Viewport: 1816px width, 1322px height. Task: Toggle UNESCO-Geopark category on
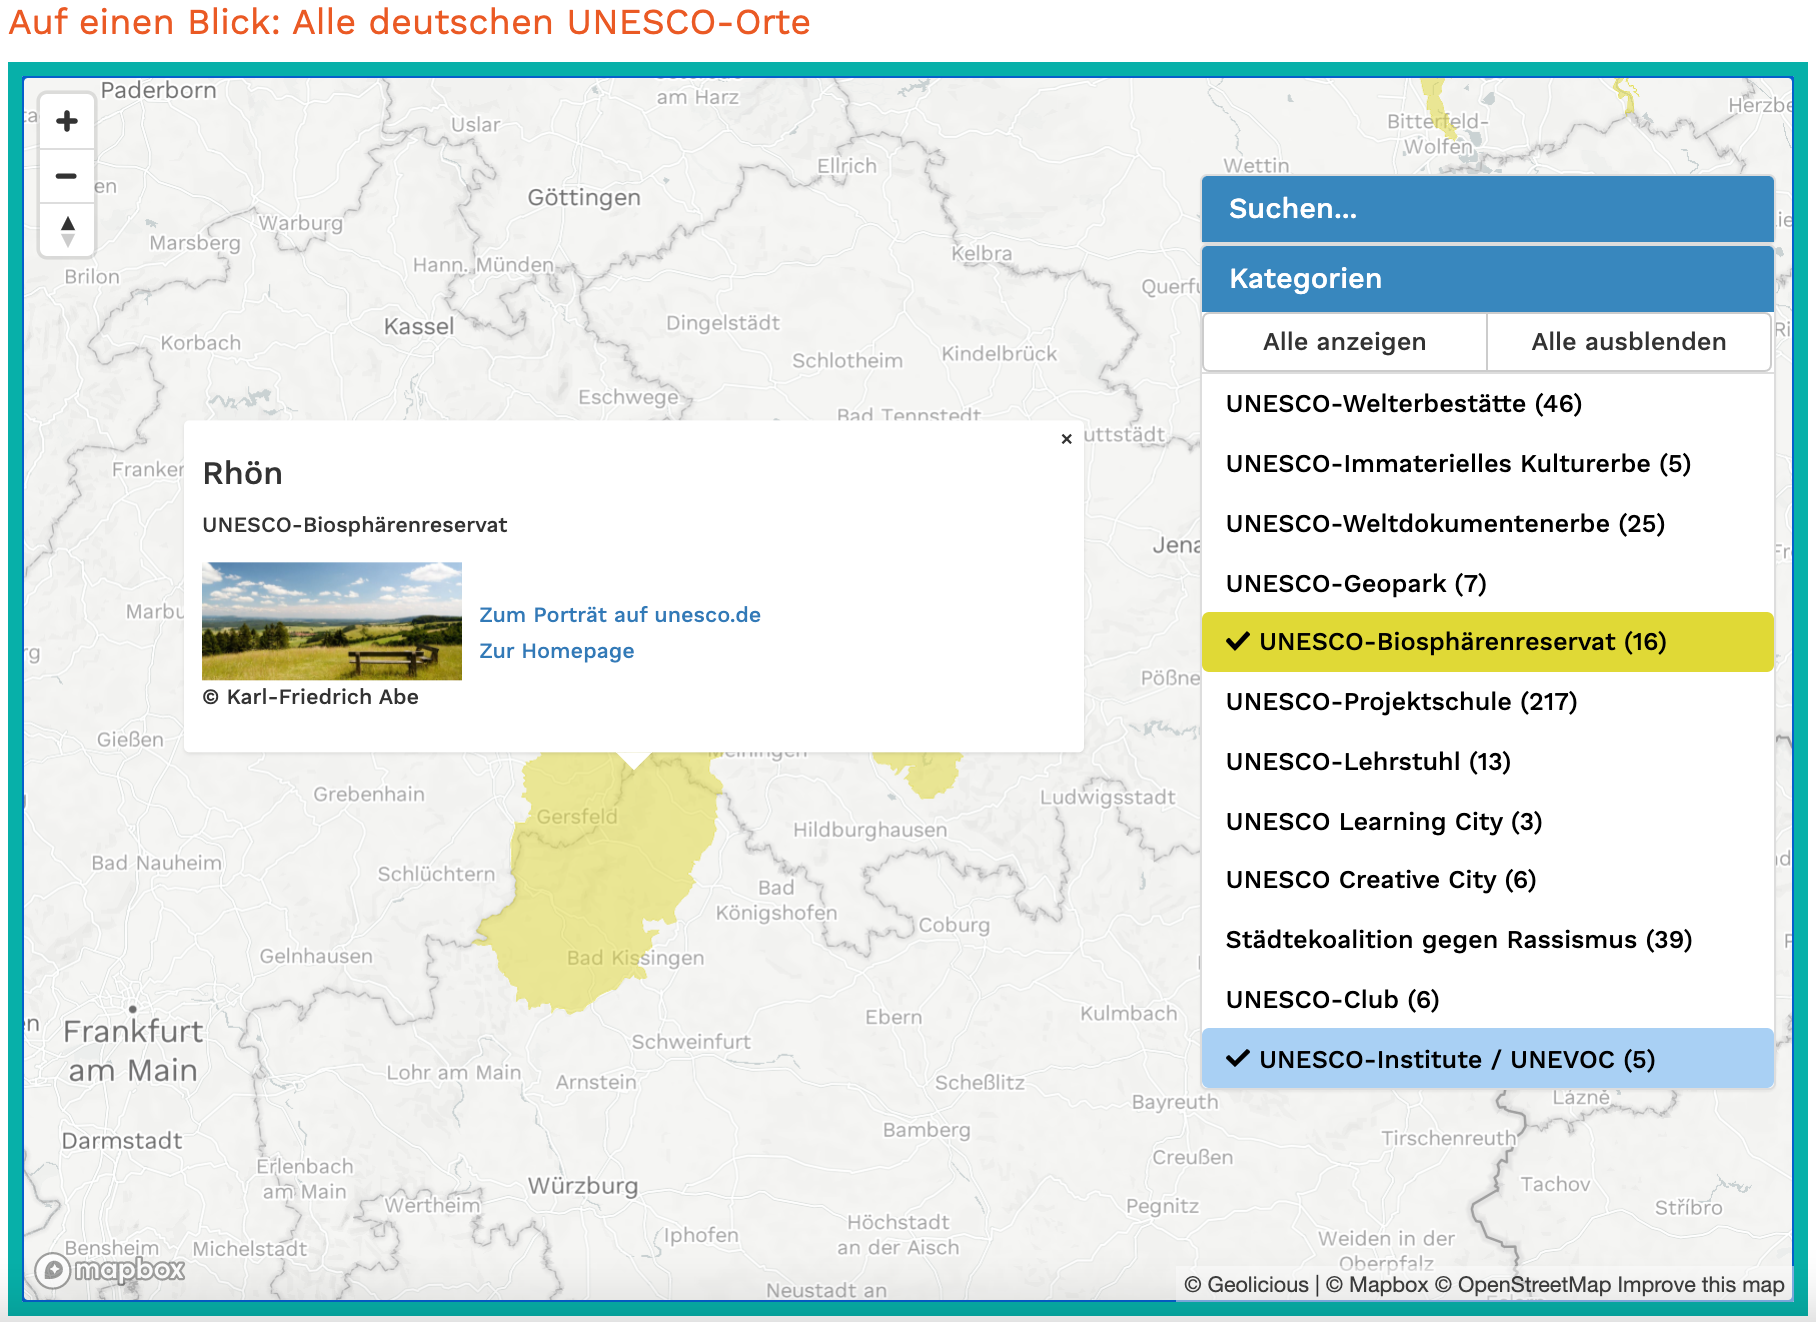tap(1355, 584)
